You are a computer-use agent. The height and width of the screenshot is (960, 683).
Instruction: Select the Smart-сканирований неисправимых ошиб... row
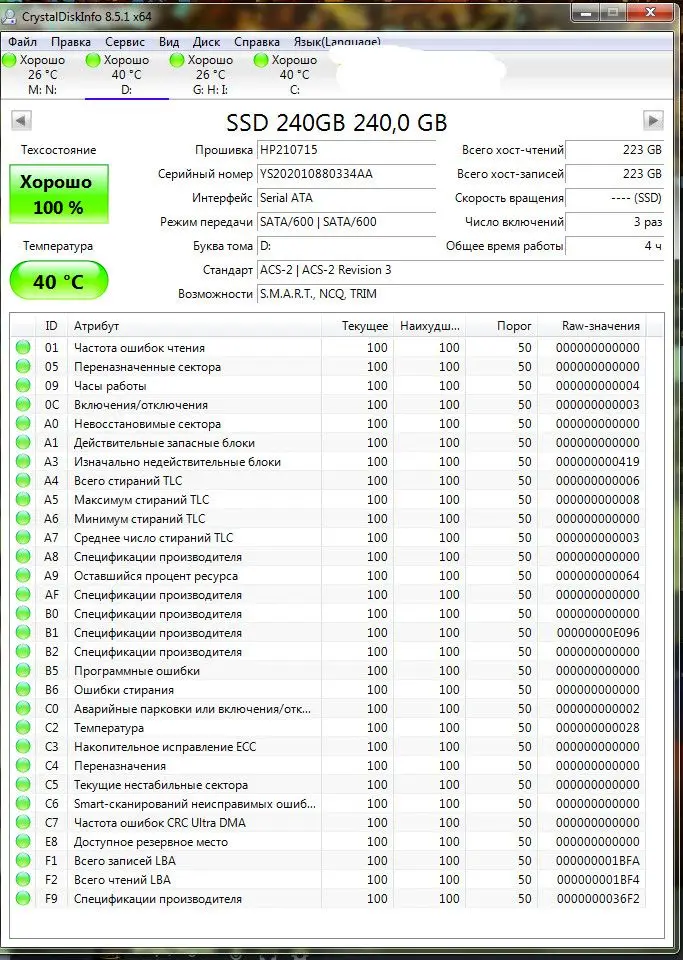[329, 803]
